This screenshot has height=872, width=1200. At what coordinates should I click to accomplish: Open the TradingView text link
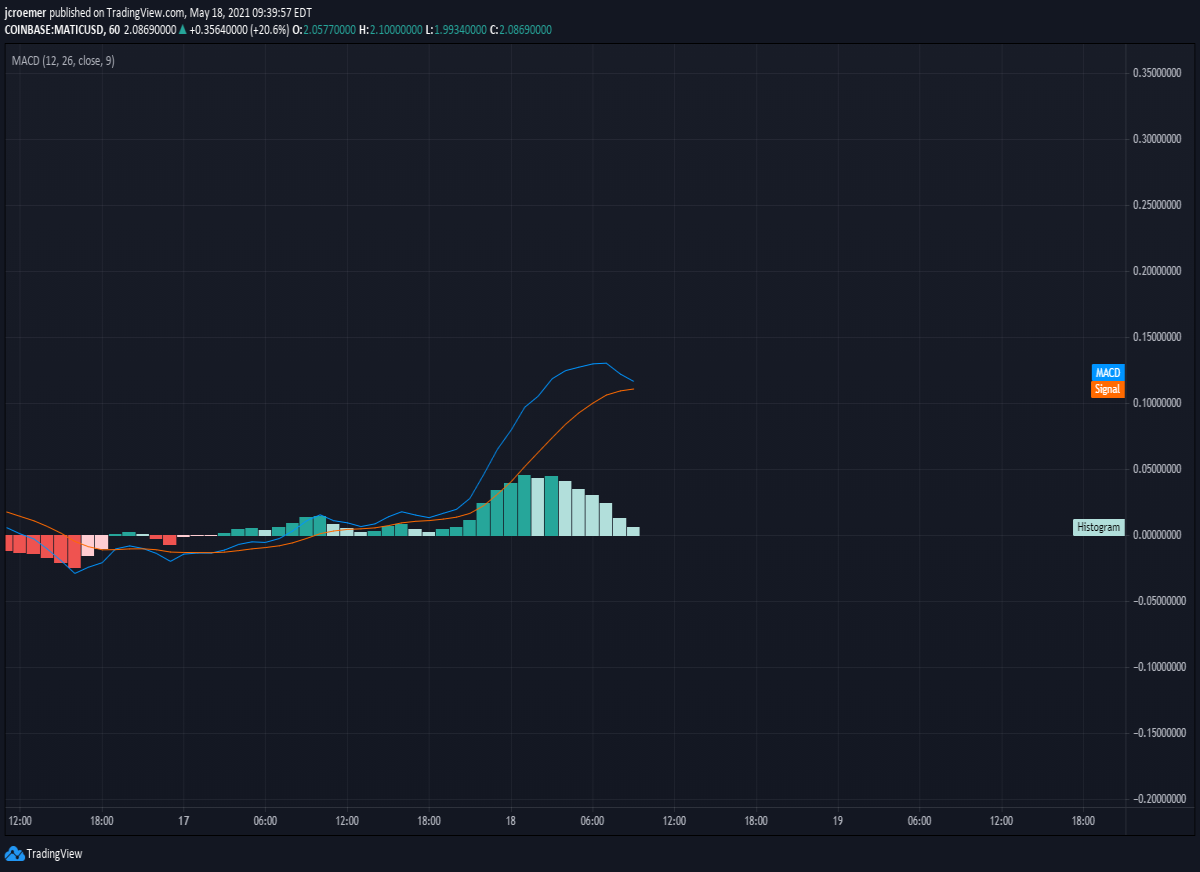(54, 854)
